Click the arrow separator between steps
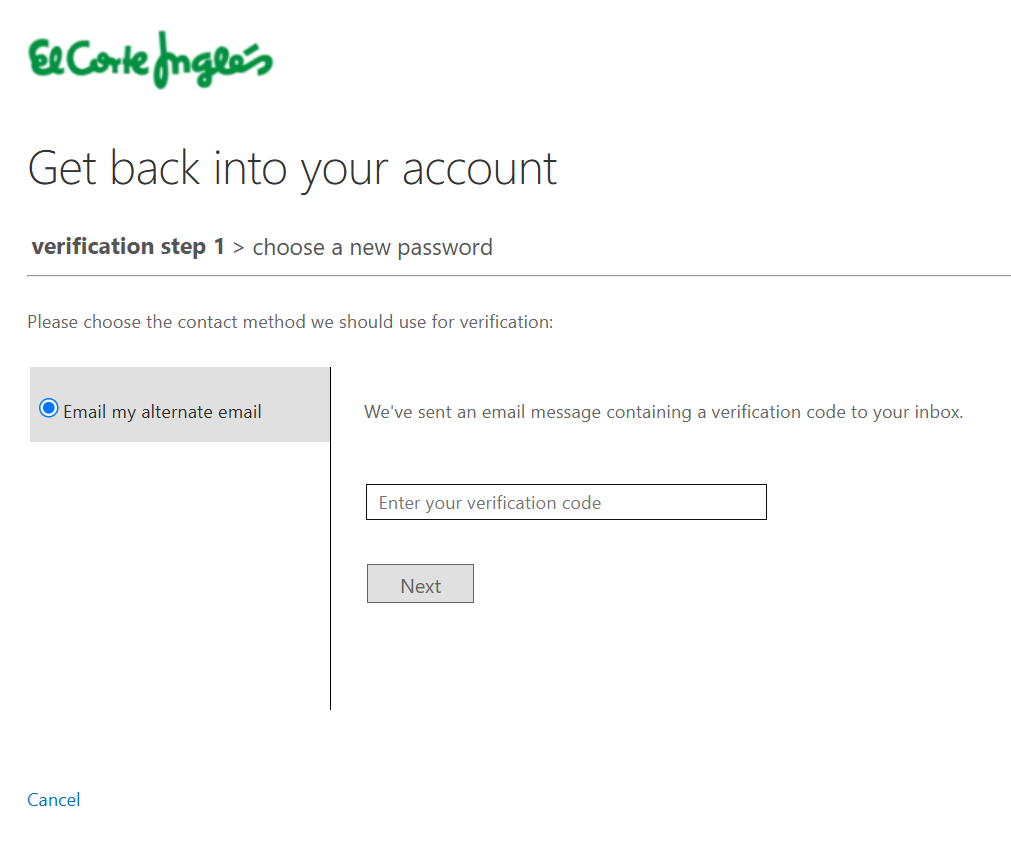 tap(239, 248)
